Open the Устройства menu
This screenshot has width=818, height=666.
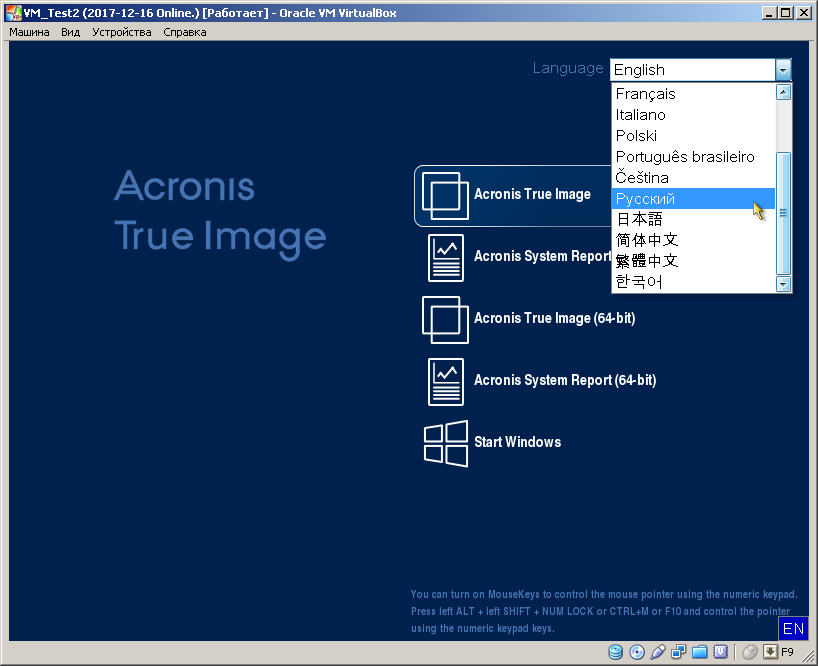coord(121,32)
